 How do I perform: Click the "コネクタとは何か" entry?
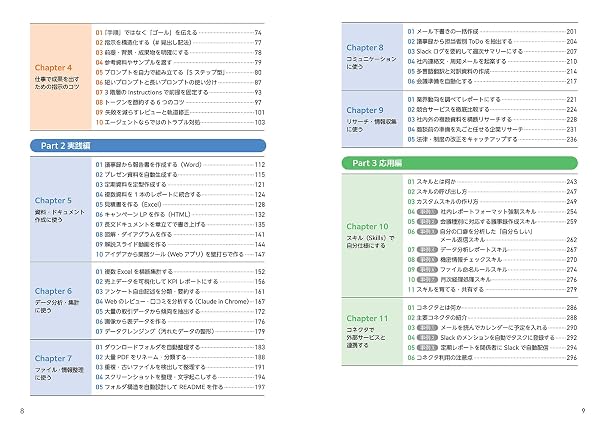coord(492,308)
